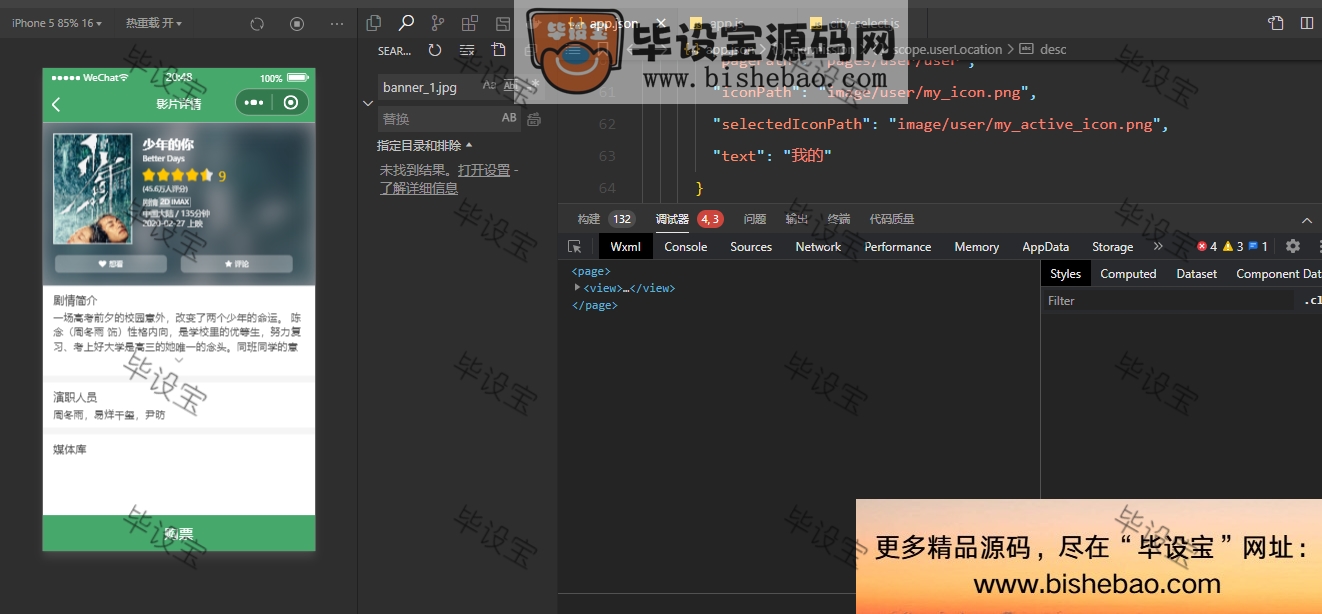Open the split editor icon at top right

point(1306,23)
